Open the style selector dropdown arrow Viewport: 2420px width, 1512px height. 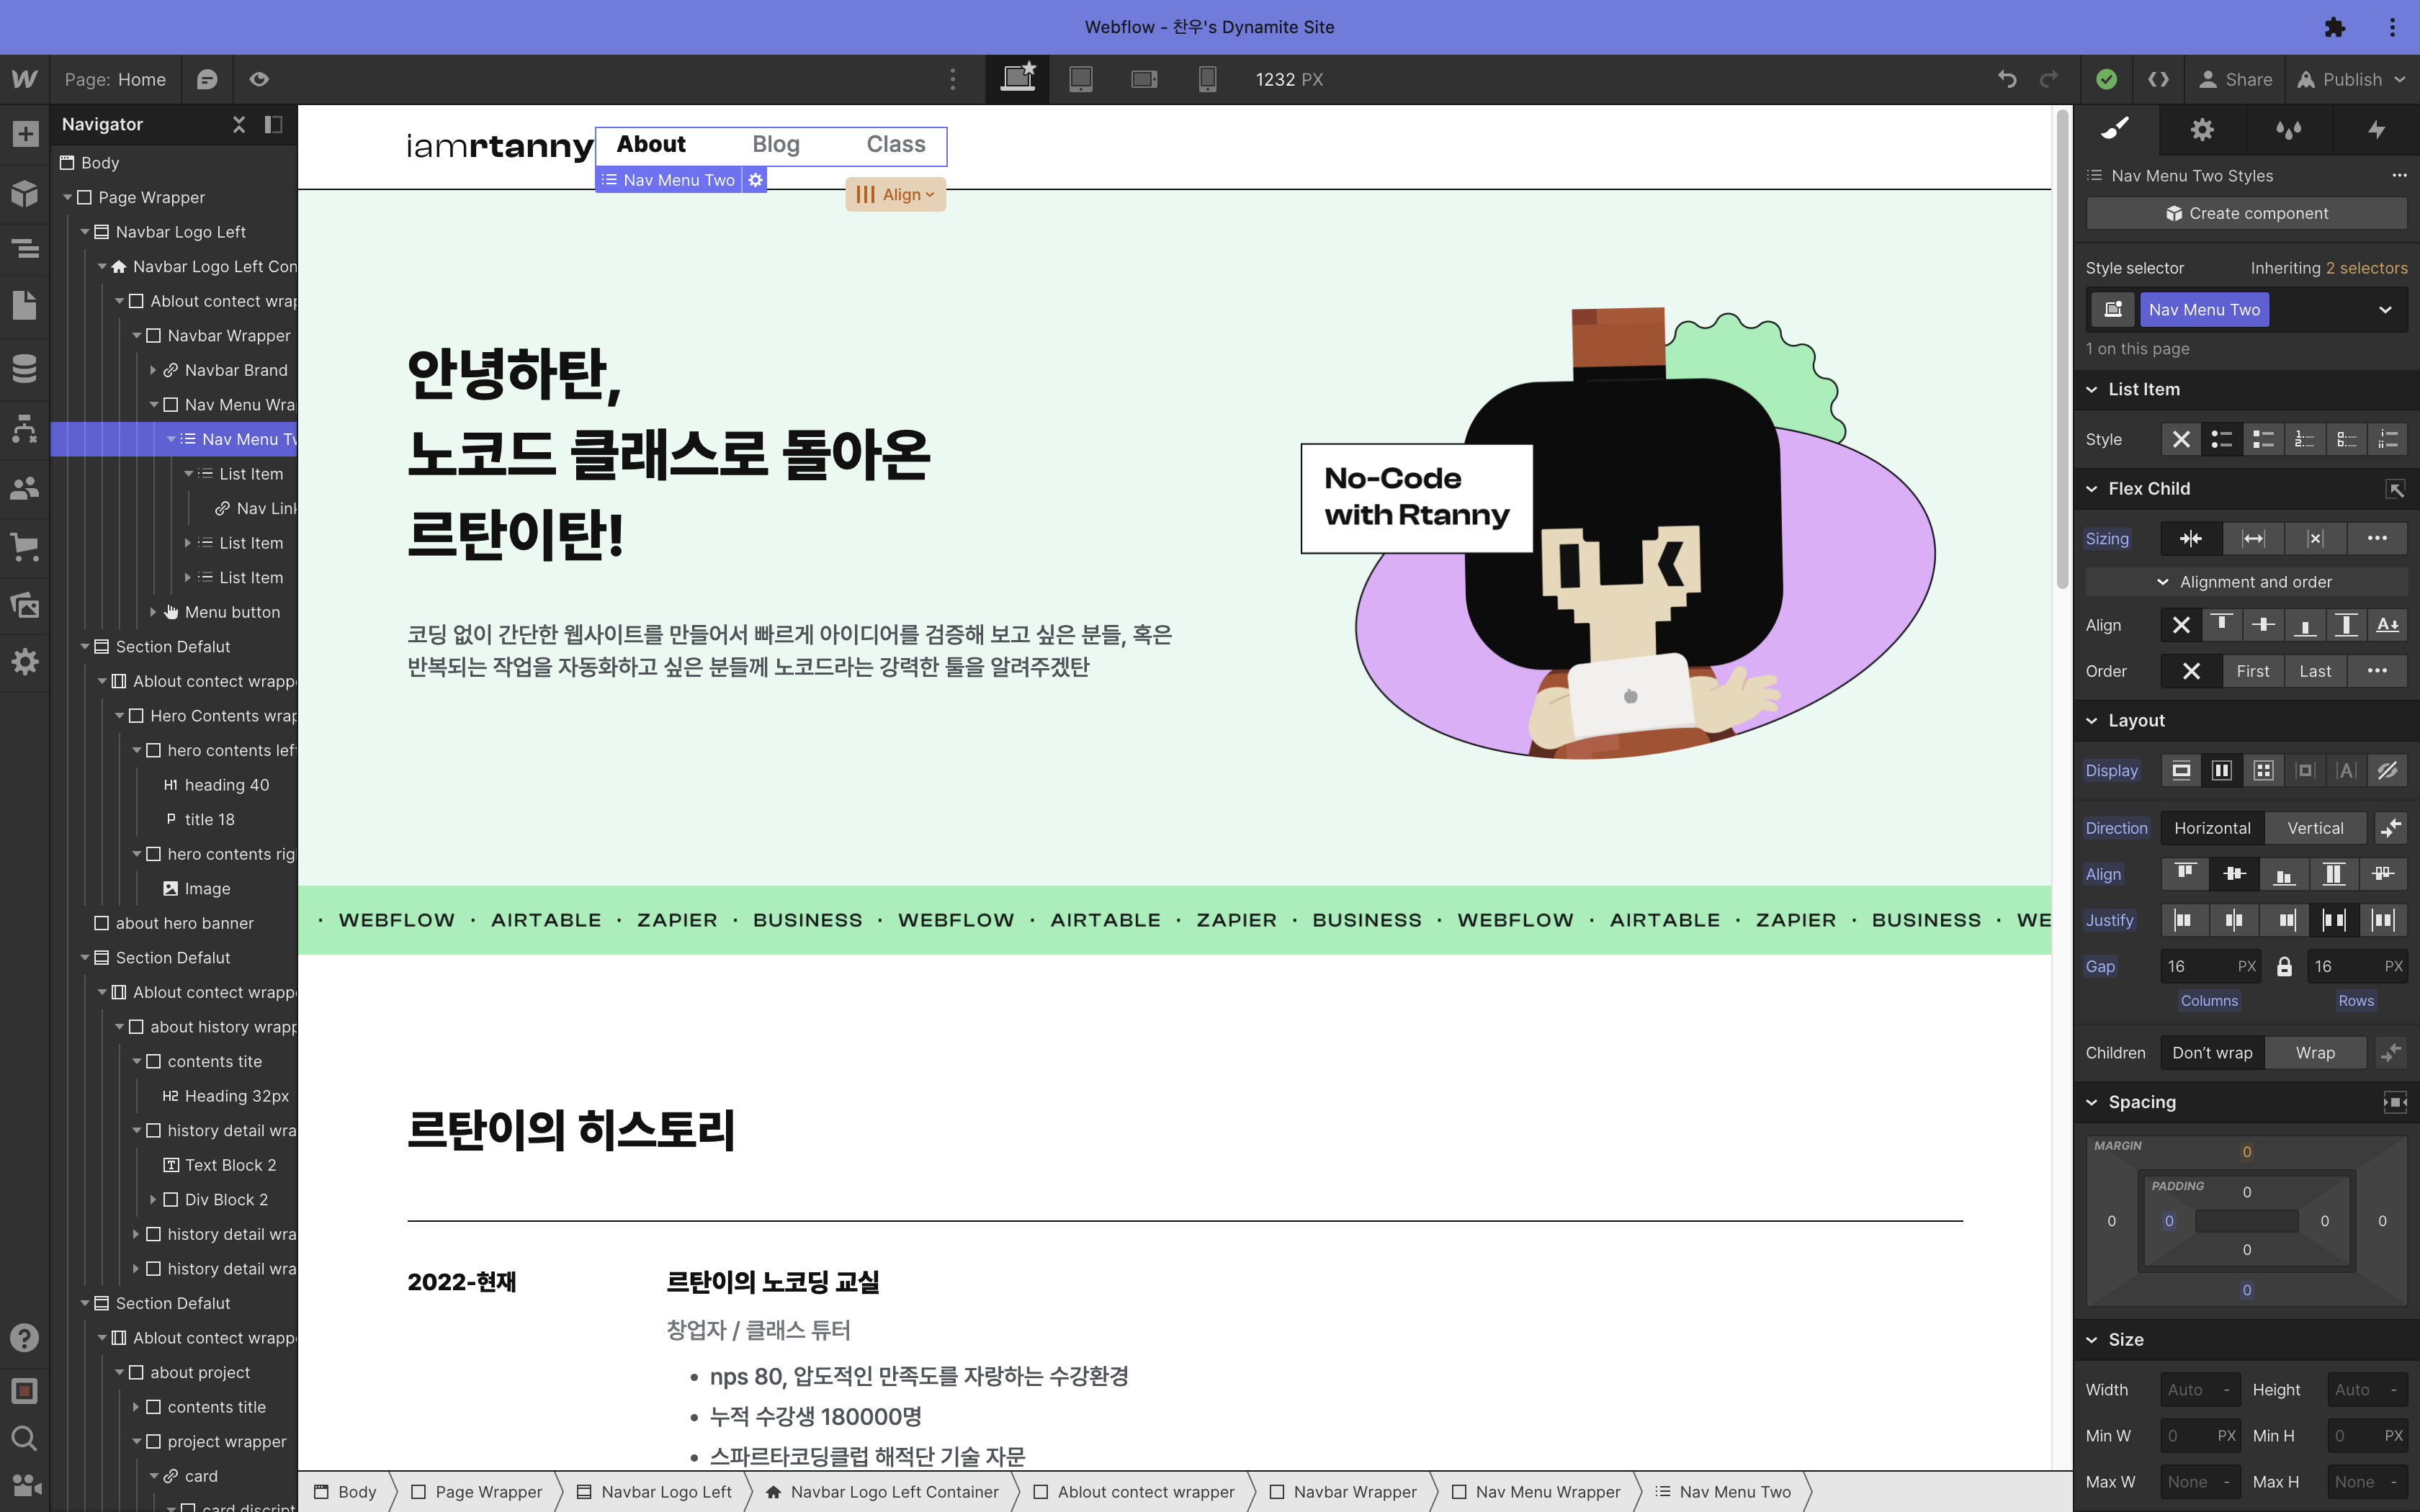coord(2385,310)
